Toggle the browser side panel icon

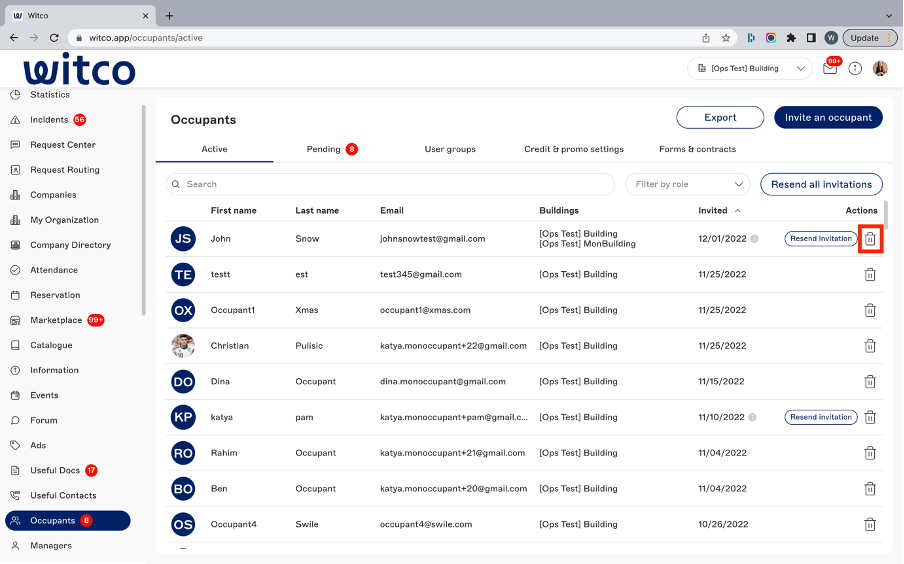coord(811,38)
